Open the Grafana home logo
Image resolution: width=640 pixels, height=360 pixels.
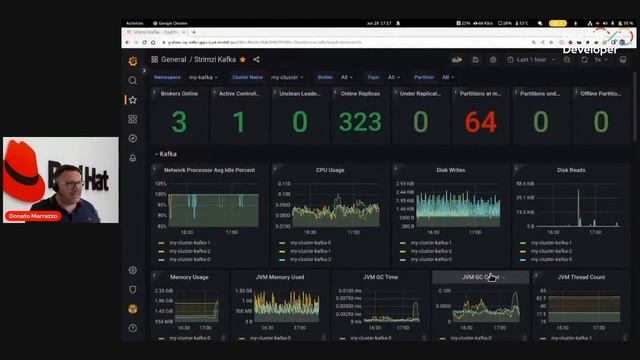click(133, 61)
